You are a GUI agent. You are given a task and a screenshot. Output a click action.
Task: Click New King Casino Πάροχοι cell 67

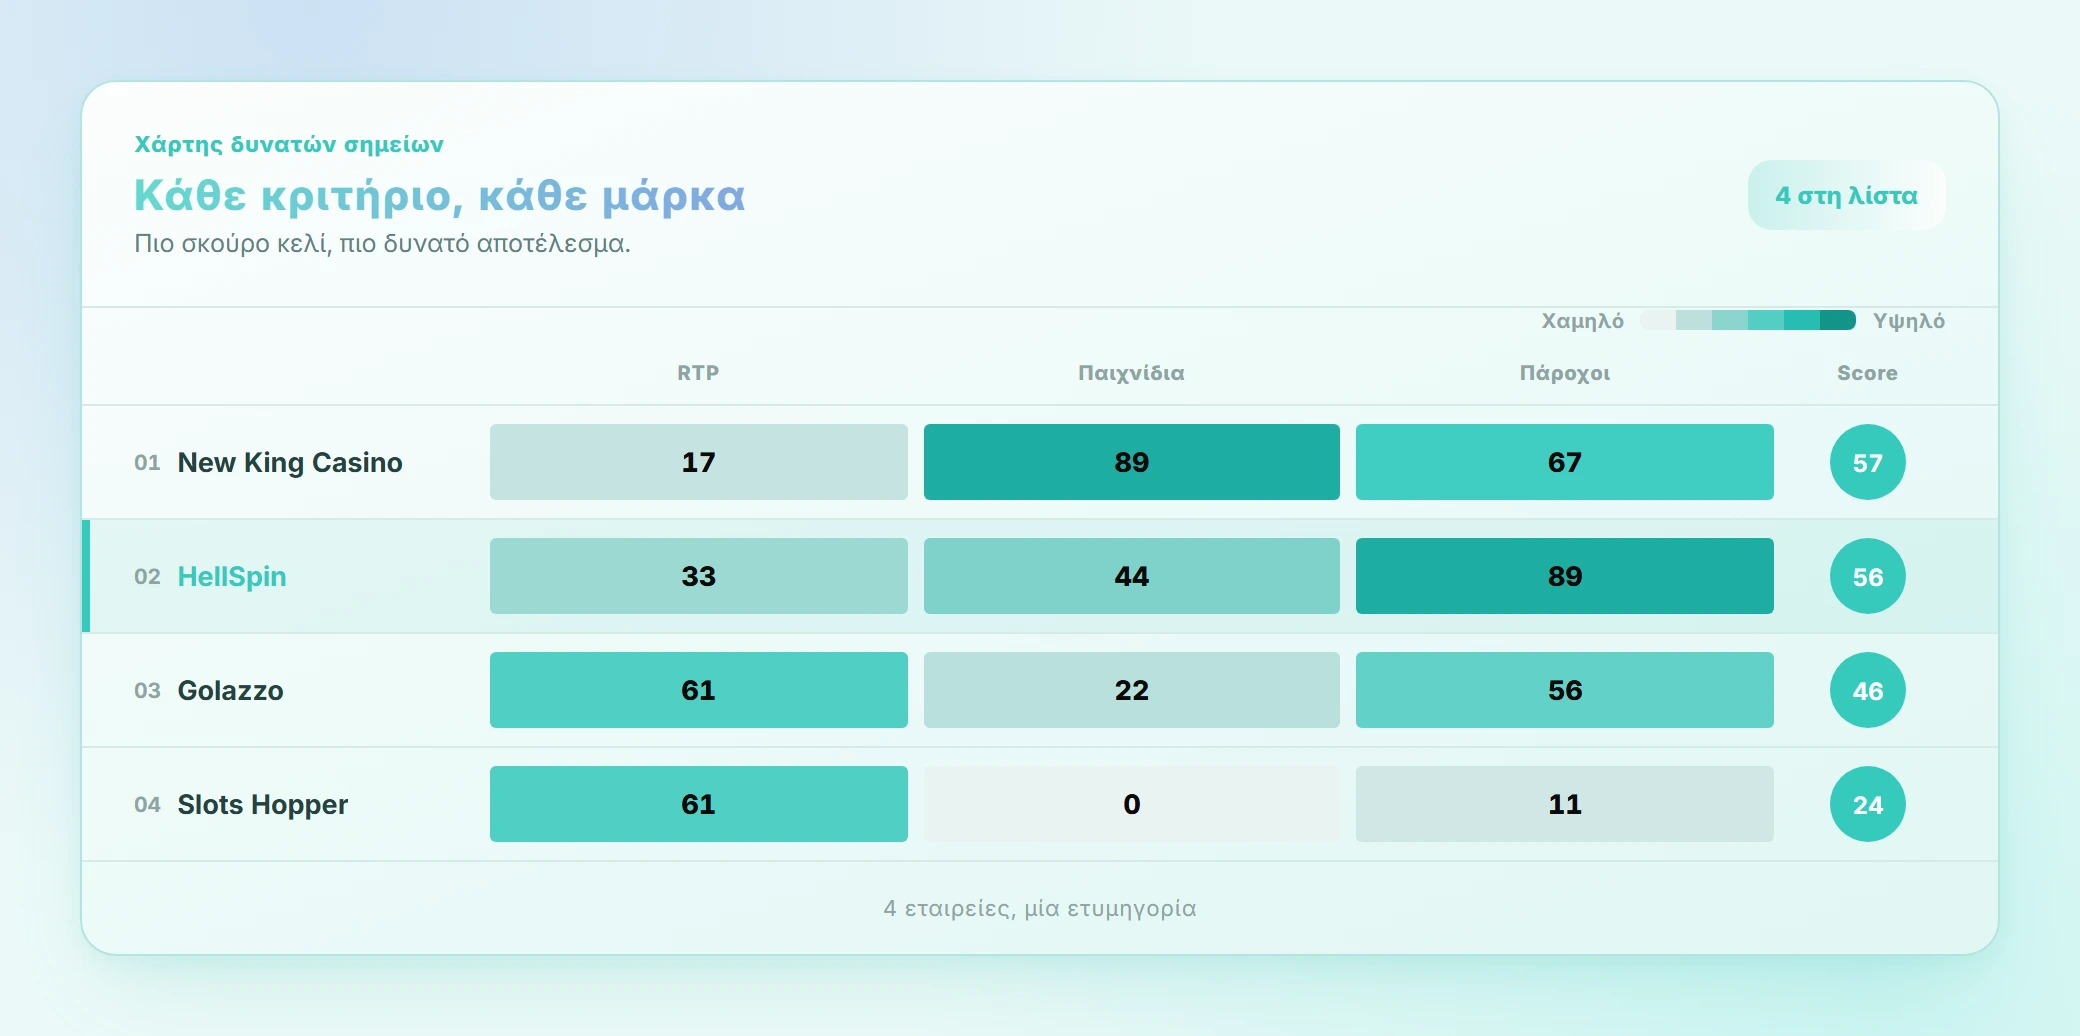point(1565,462)
